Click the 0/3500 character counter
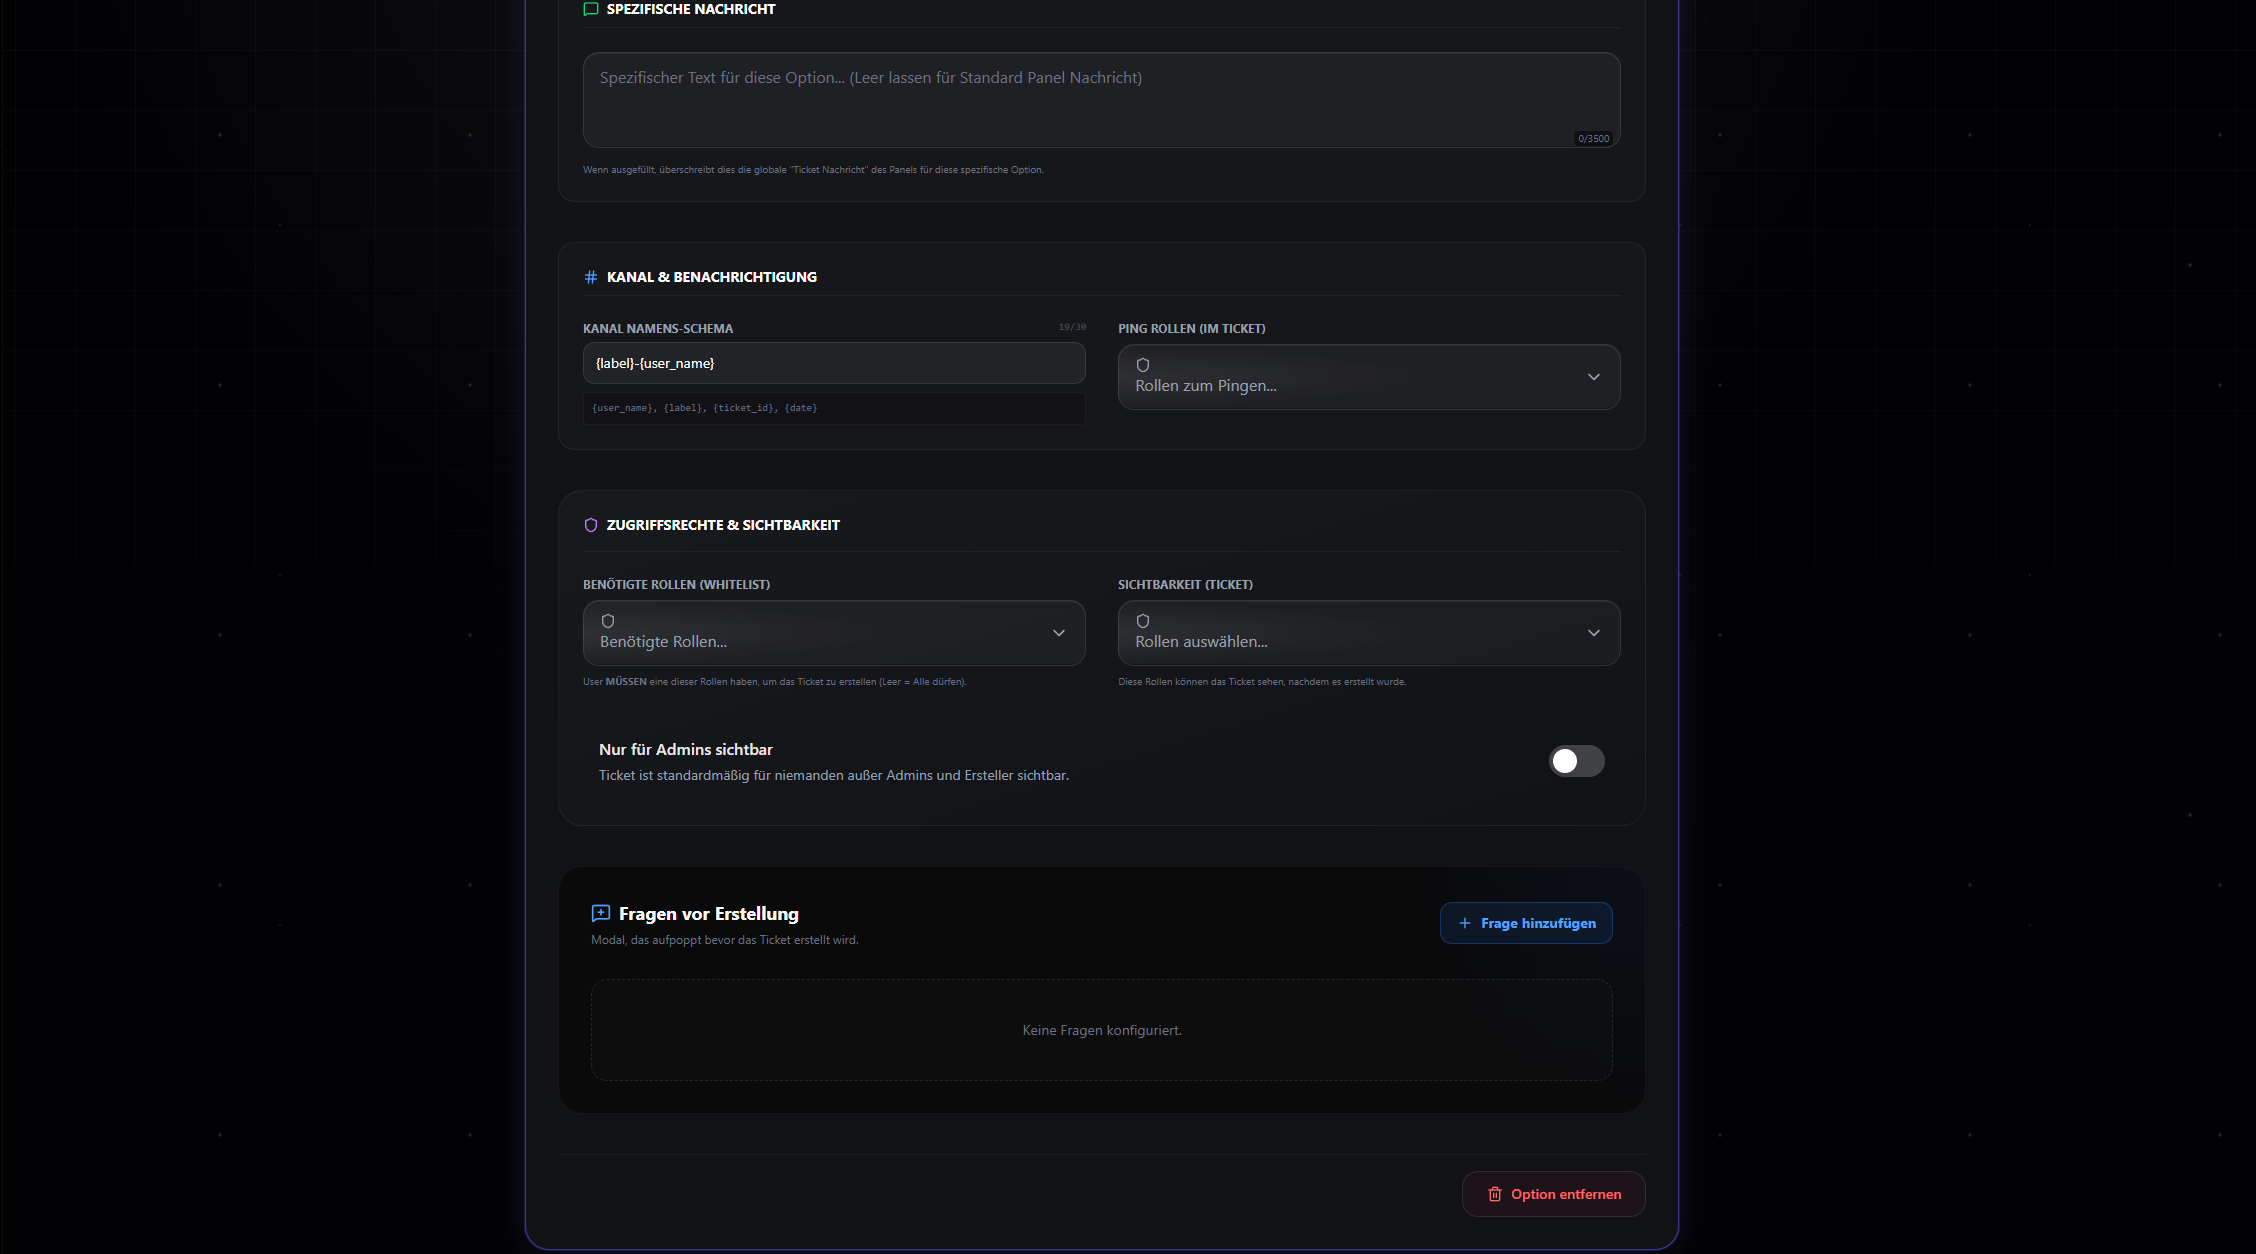Image resolution: width=2256 pixels, height=1254 pixels. [1593, 138]
